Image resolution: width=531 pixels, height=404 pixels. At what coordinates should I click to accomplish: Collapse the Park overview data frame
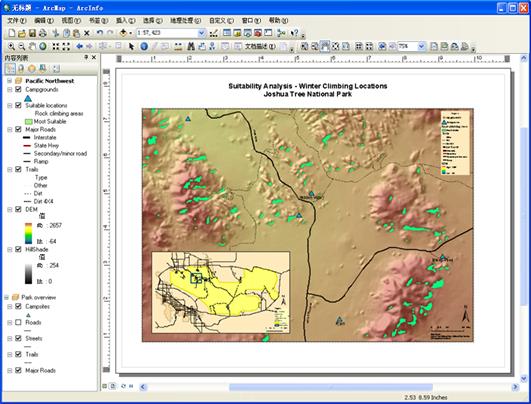point(6,297)
